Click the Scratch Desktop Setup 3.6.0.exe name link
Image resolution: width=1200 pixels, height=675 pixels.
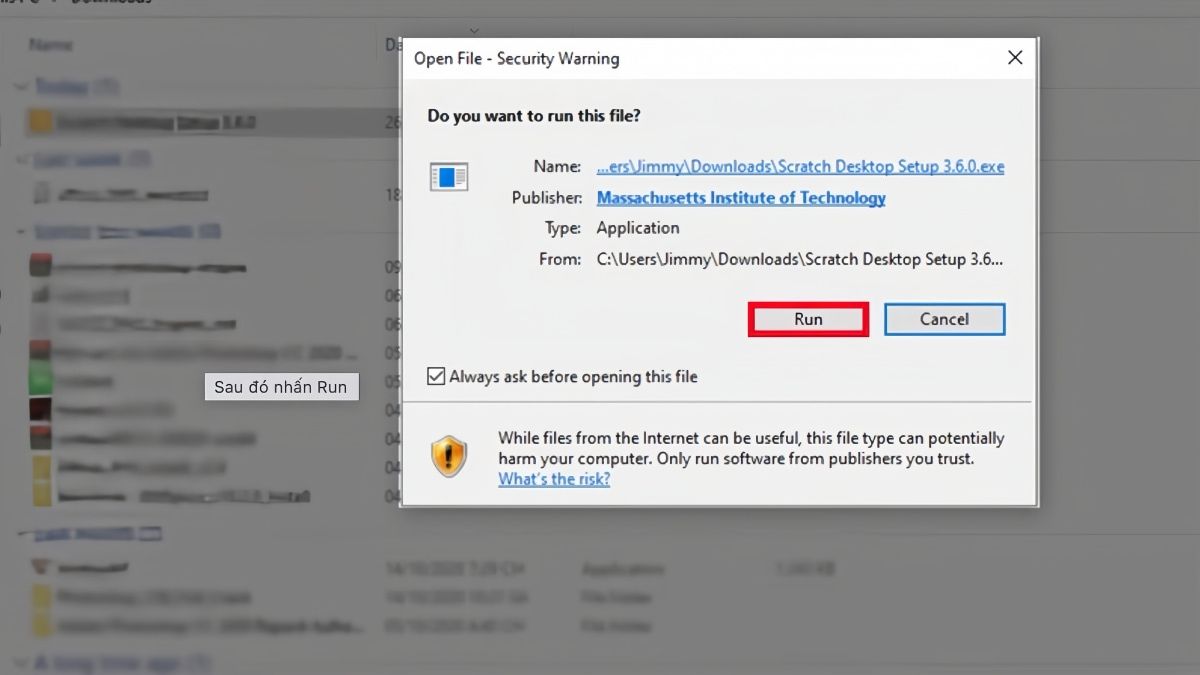pos(800,167)
